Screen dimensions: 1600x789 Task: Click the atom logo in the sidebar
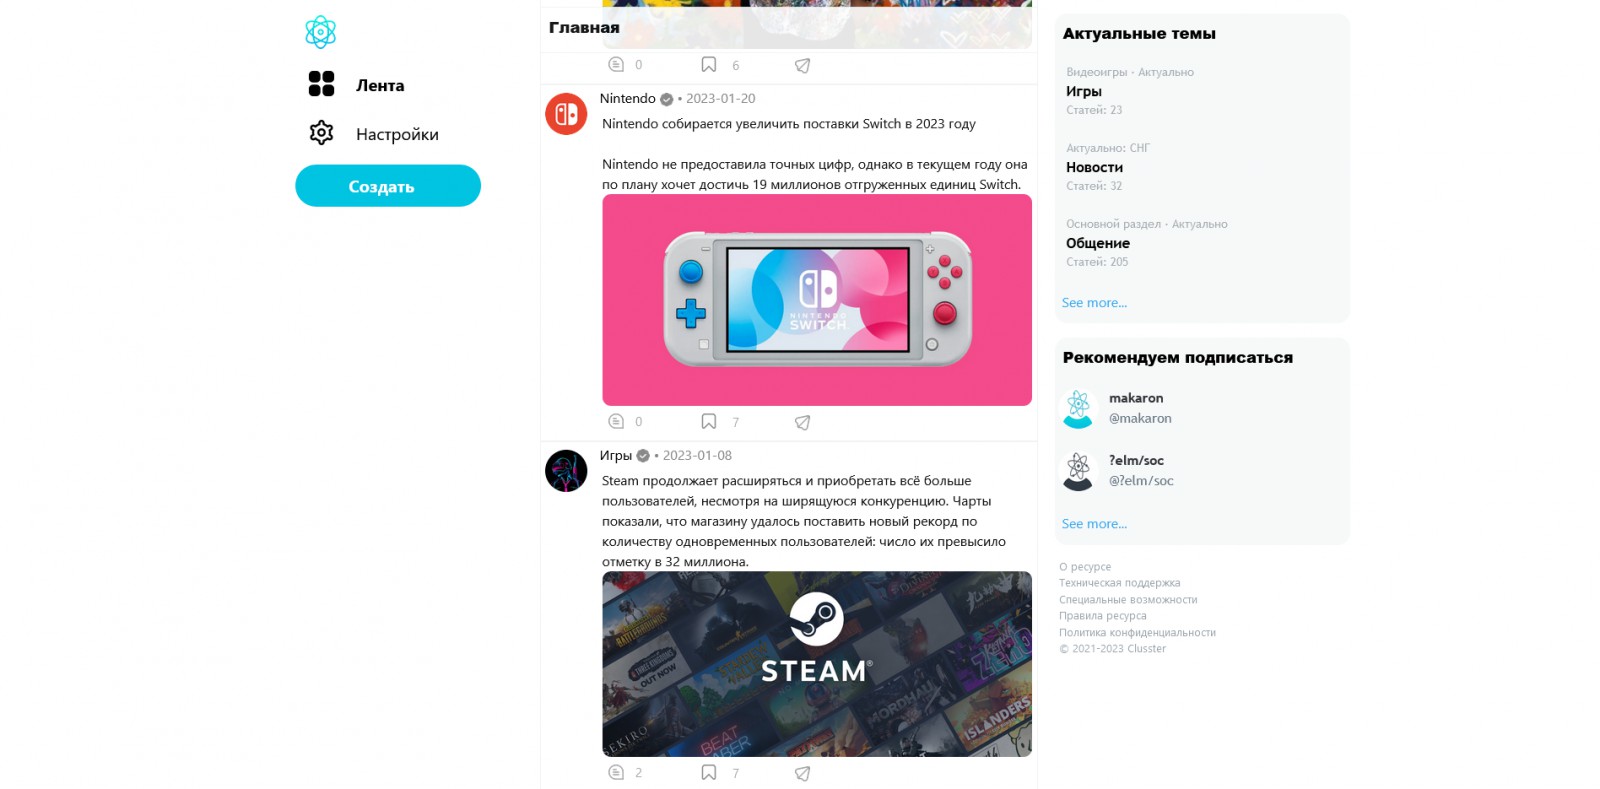coord(320,32)
